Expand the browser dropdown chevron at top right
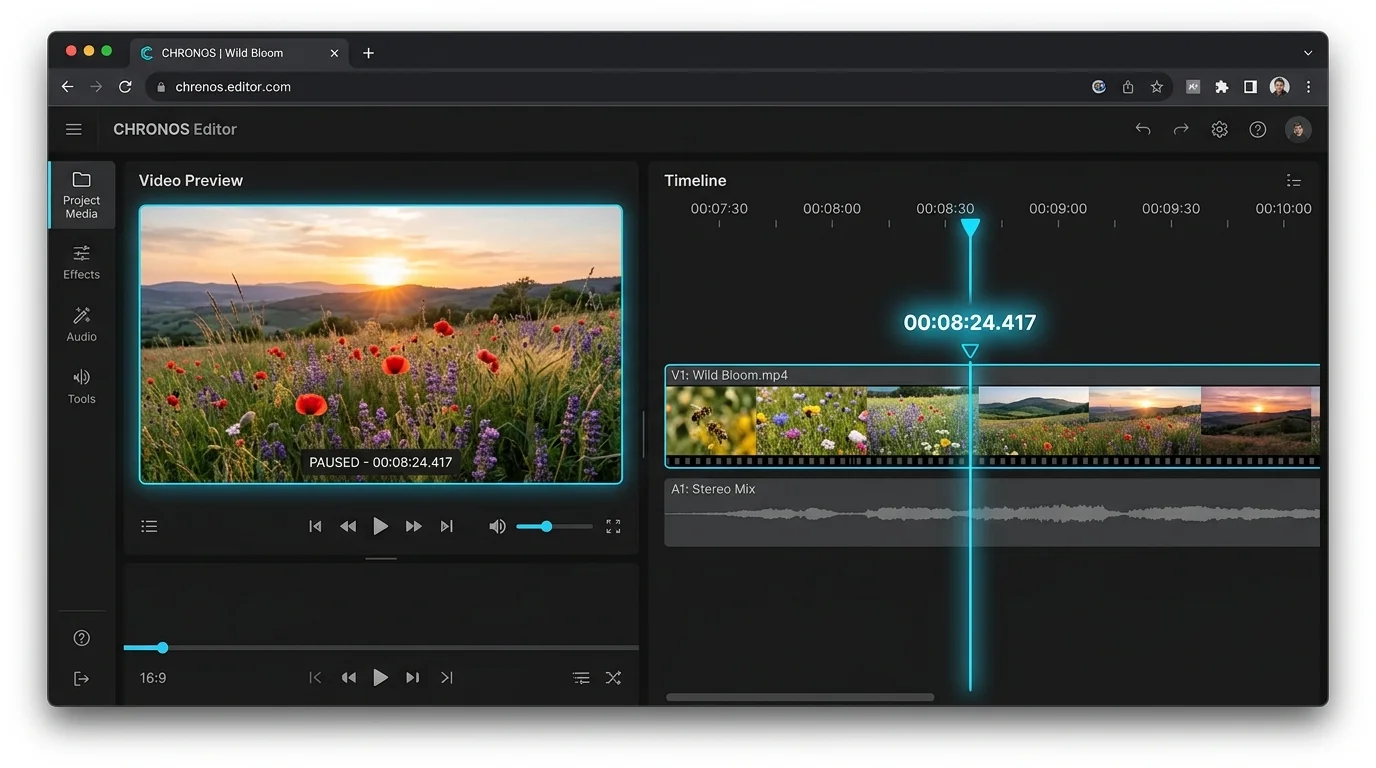1376x768 pixels. tap(1307, 52)
